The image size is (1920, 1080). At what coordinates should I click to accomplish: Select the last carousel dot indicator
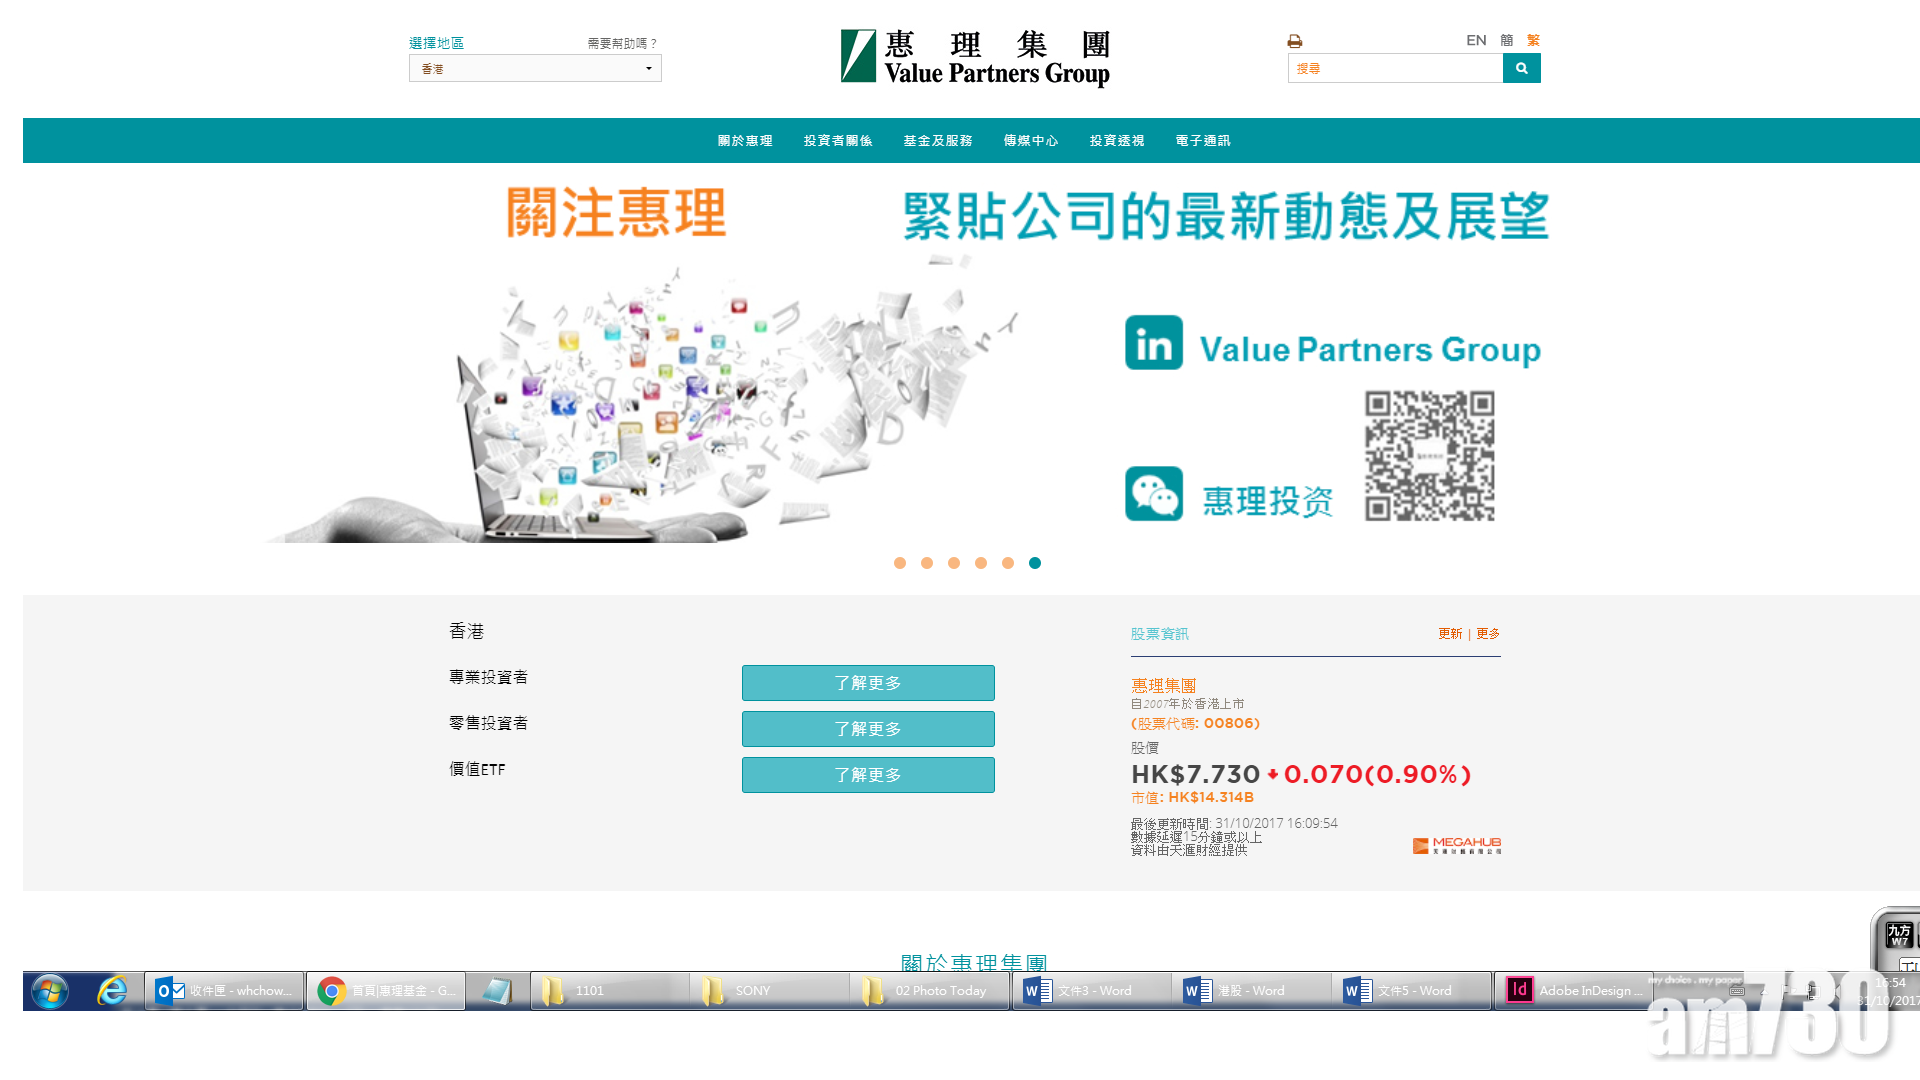tap(1034, 563)
